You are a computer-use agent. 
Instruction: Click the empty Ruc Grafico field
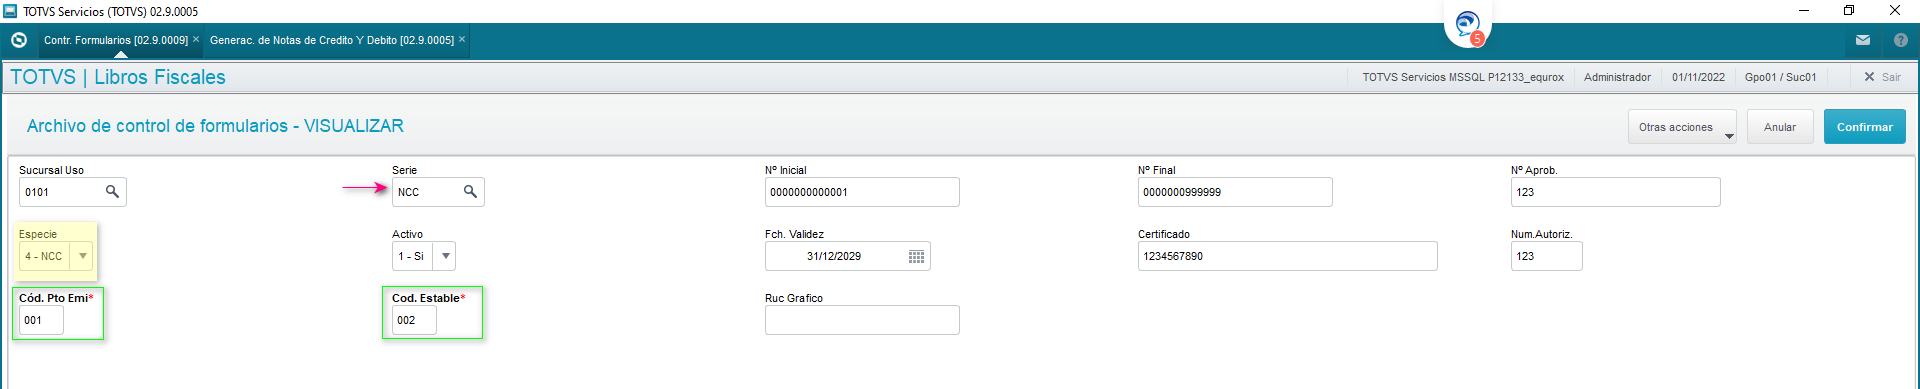click(x=862, y=320)
